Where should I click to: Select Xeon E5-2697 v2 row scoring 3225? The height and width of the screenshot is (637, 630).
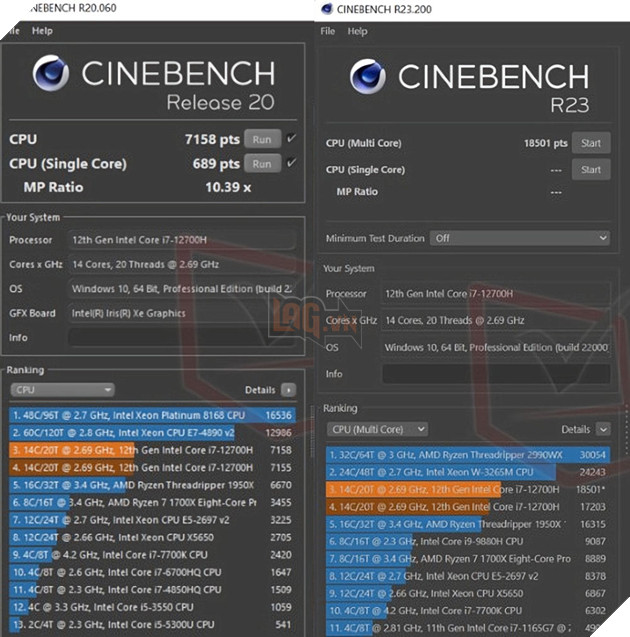click(x=152, y=520)
